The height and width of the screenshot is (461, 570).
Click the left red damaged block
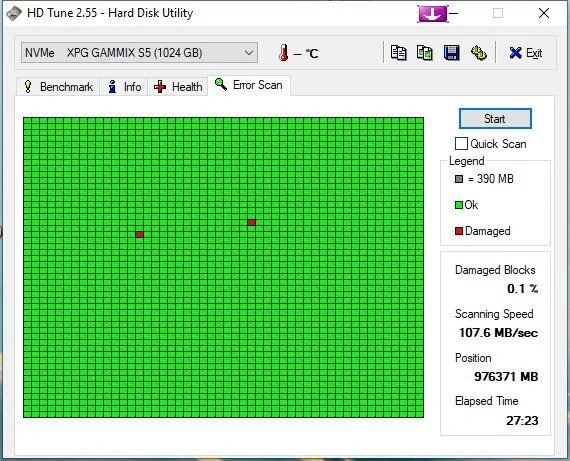[140, 234]
